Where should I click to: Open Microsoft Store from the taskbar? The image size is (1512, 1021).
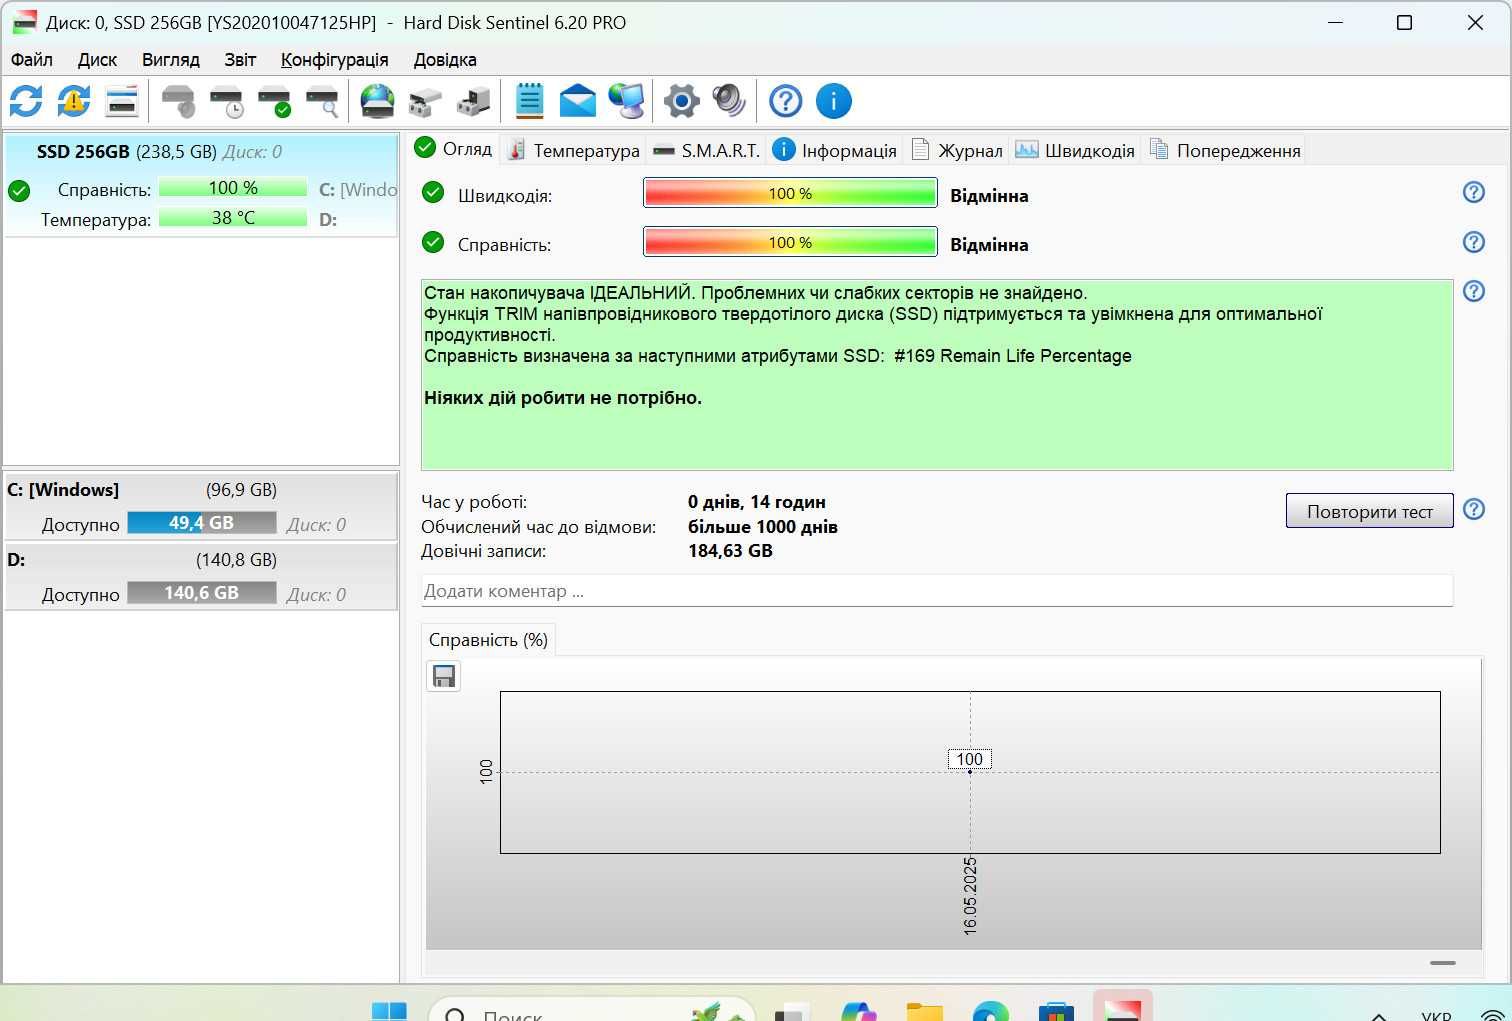[x=1056, y=1010]
